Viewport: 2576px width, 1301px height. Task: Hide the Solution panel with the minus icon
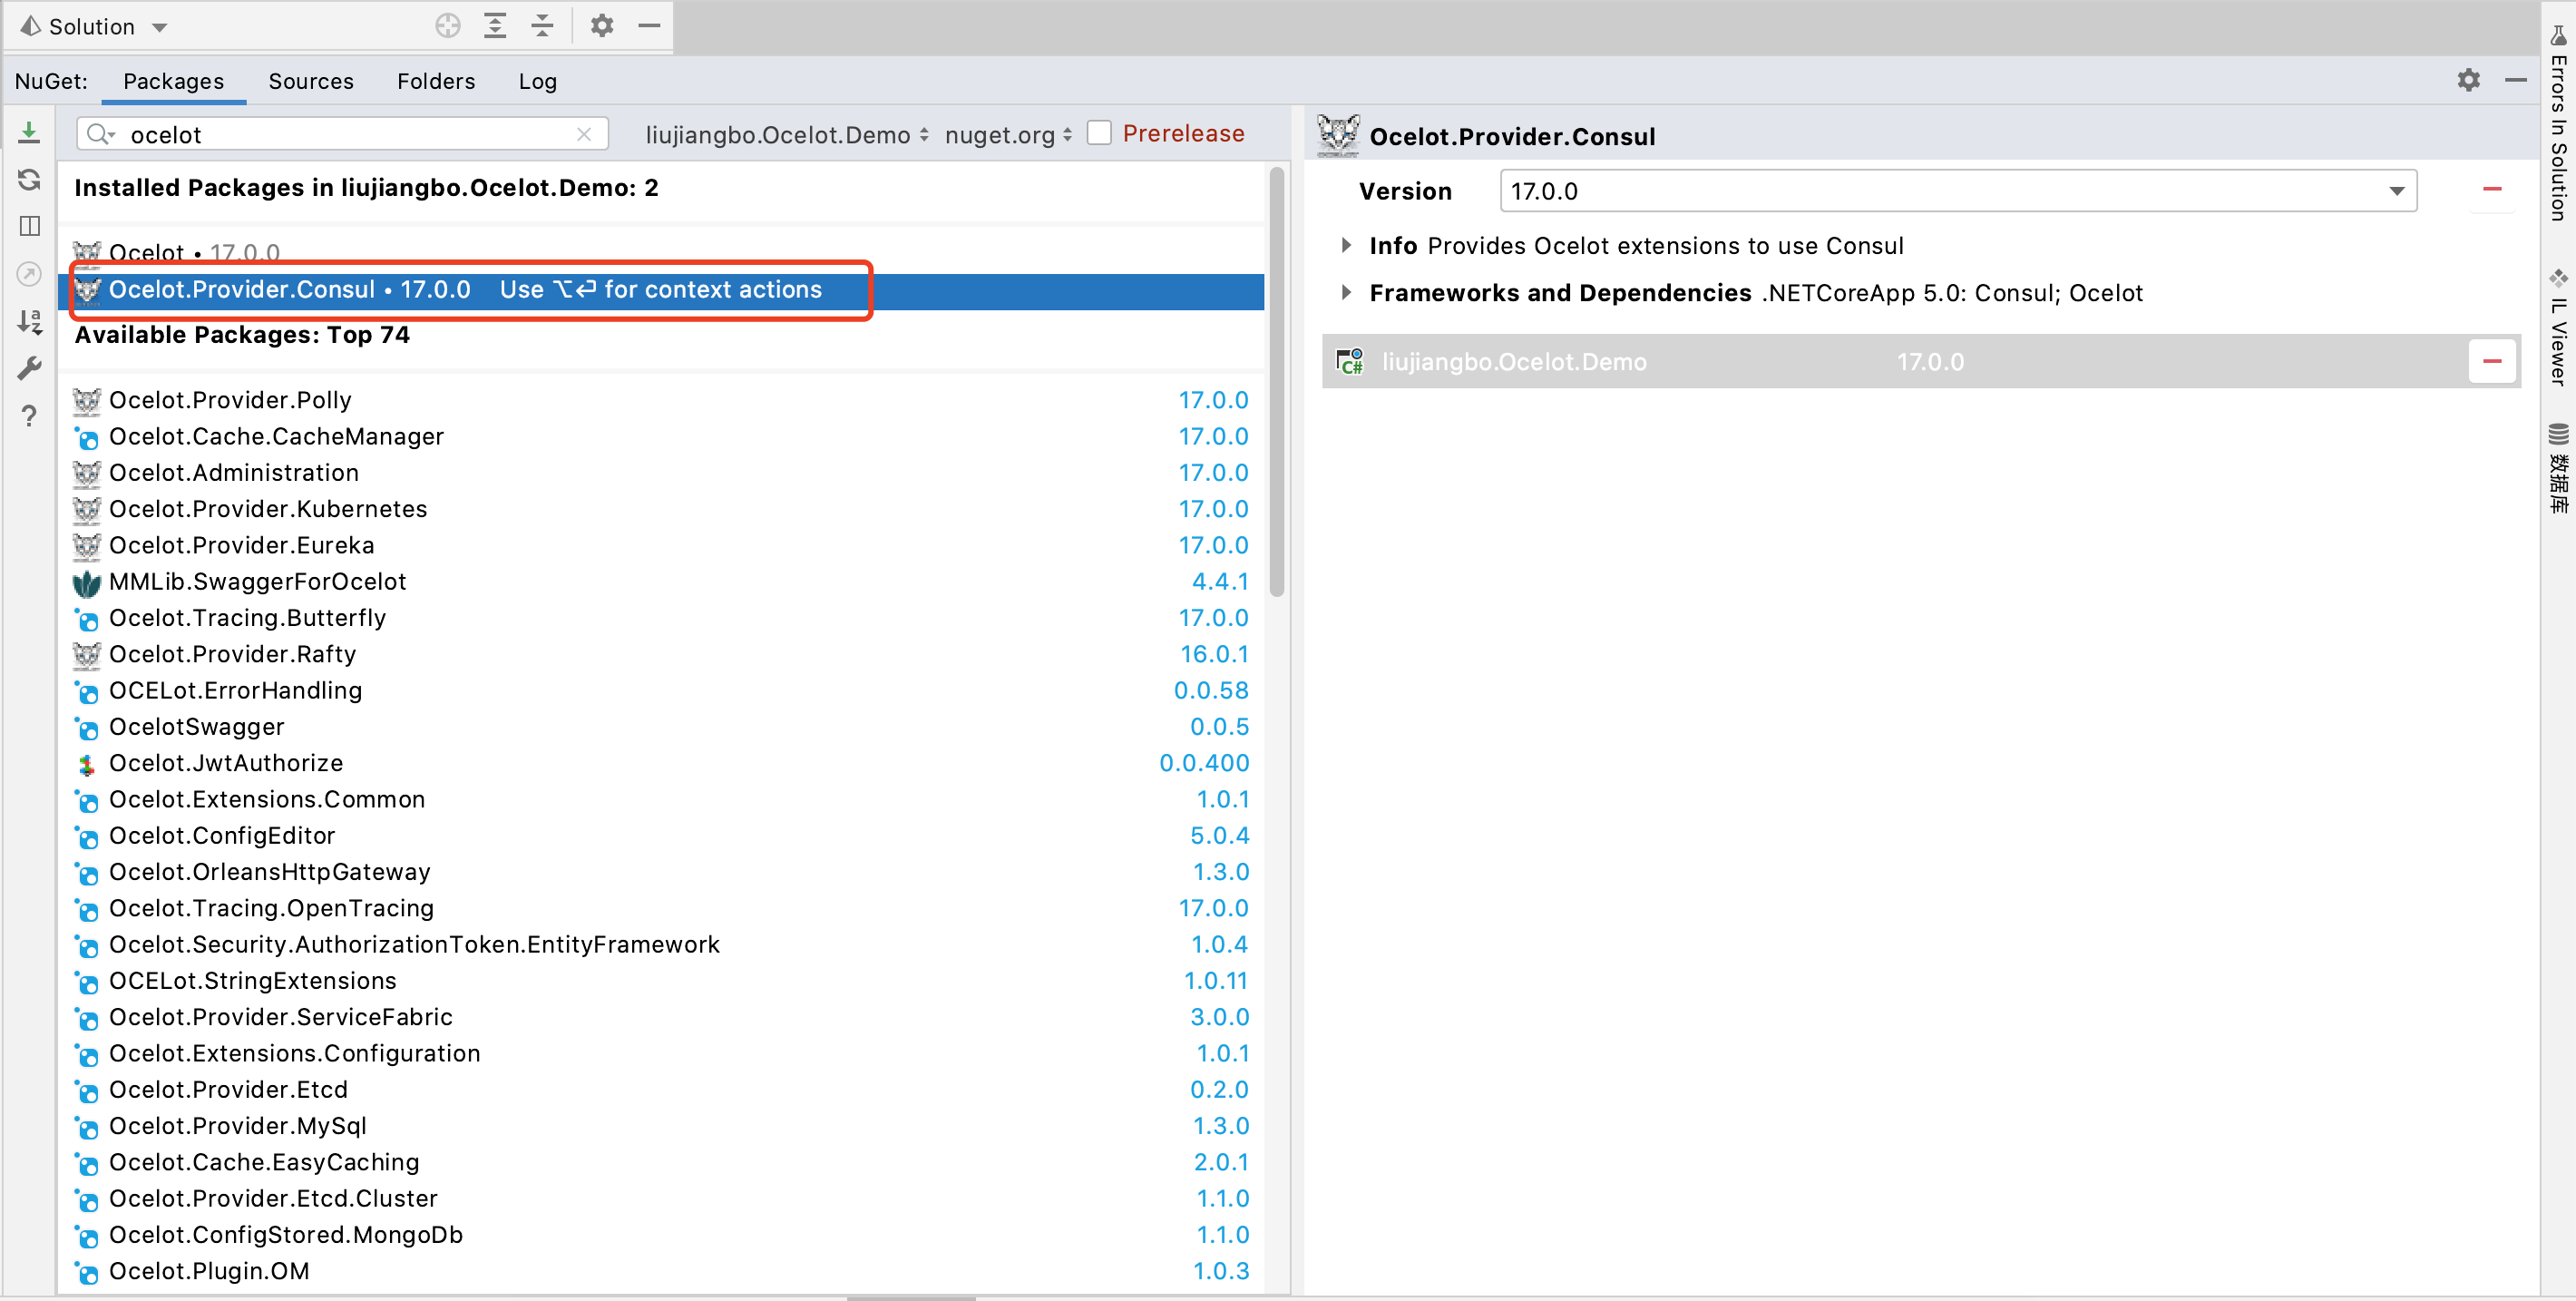649,26
